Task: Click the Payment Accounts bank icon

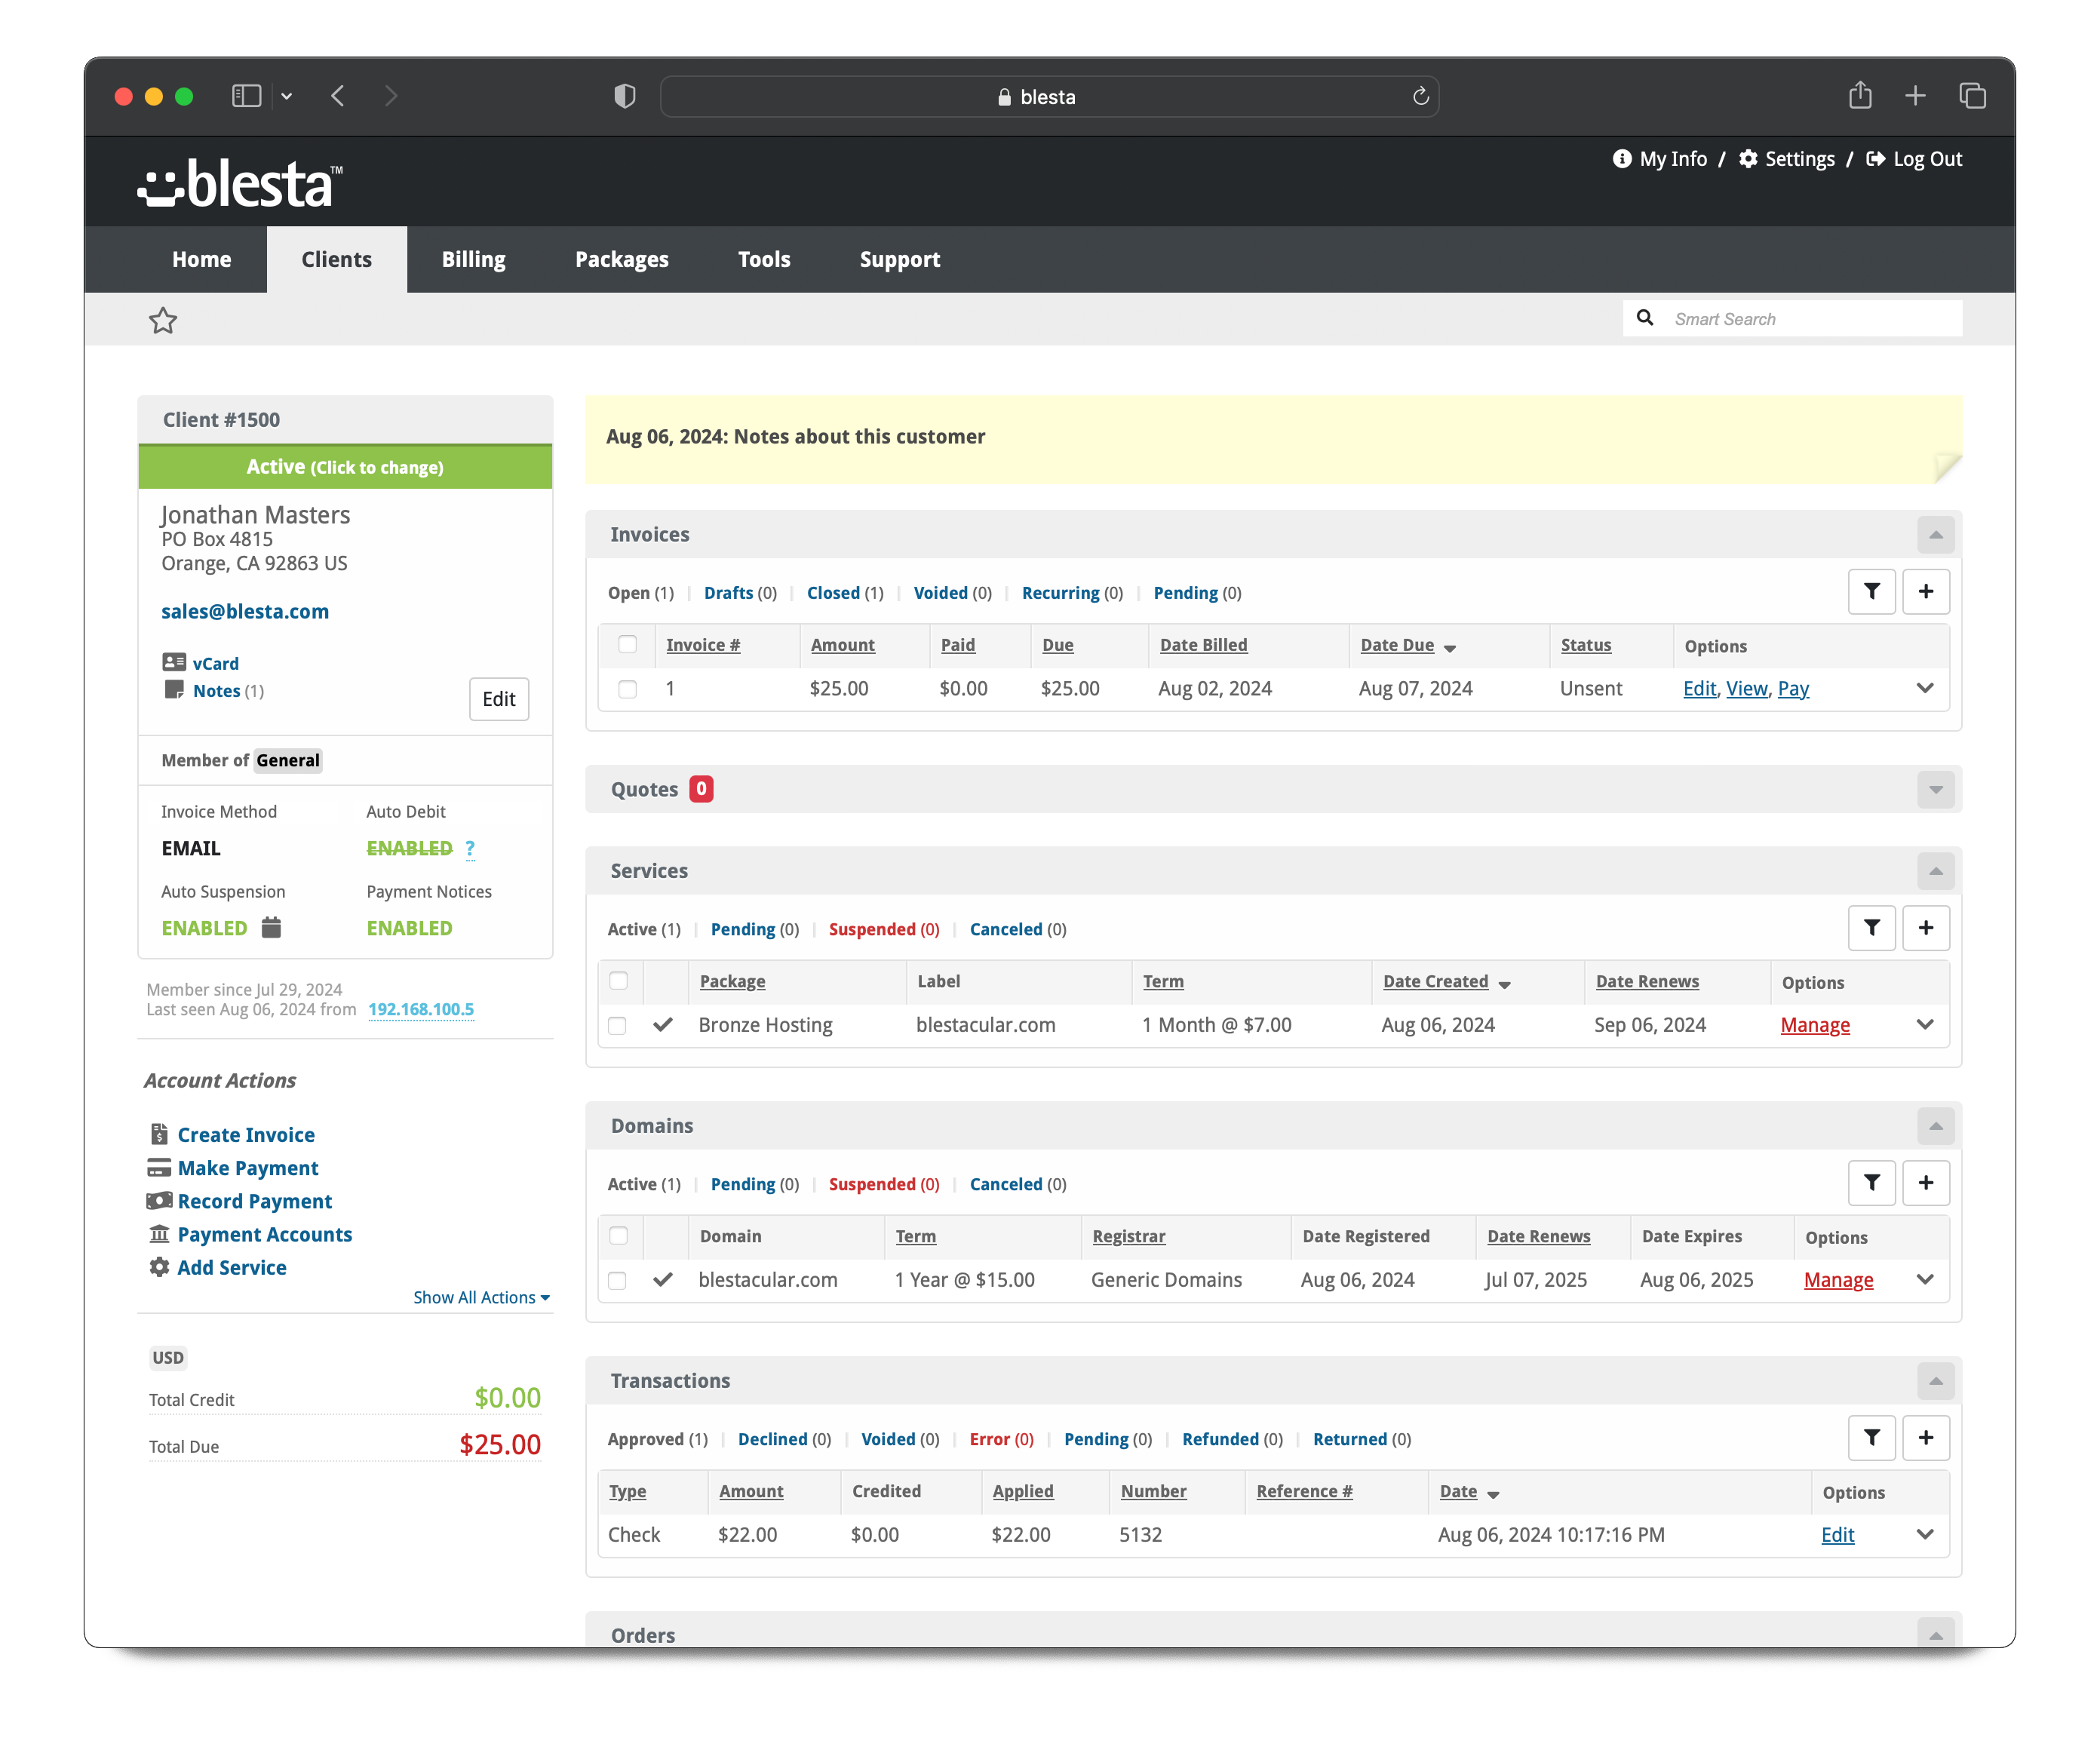Action: tap(159, 1234)
